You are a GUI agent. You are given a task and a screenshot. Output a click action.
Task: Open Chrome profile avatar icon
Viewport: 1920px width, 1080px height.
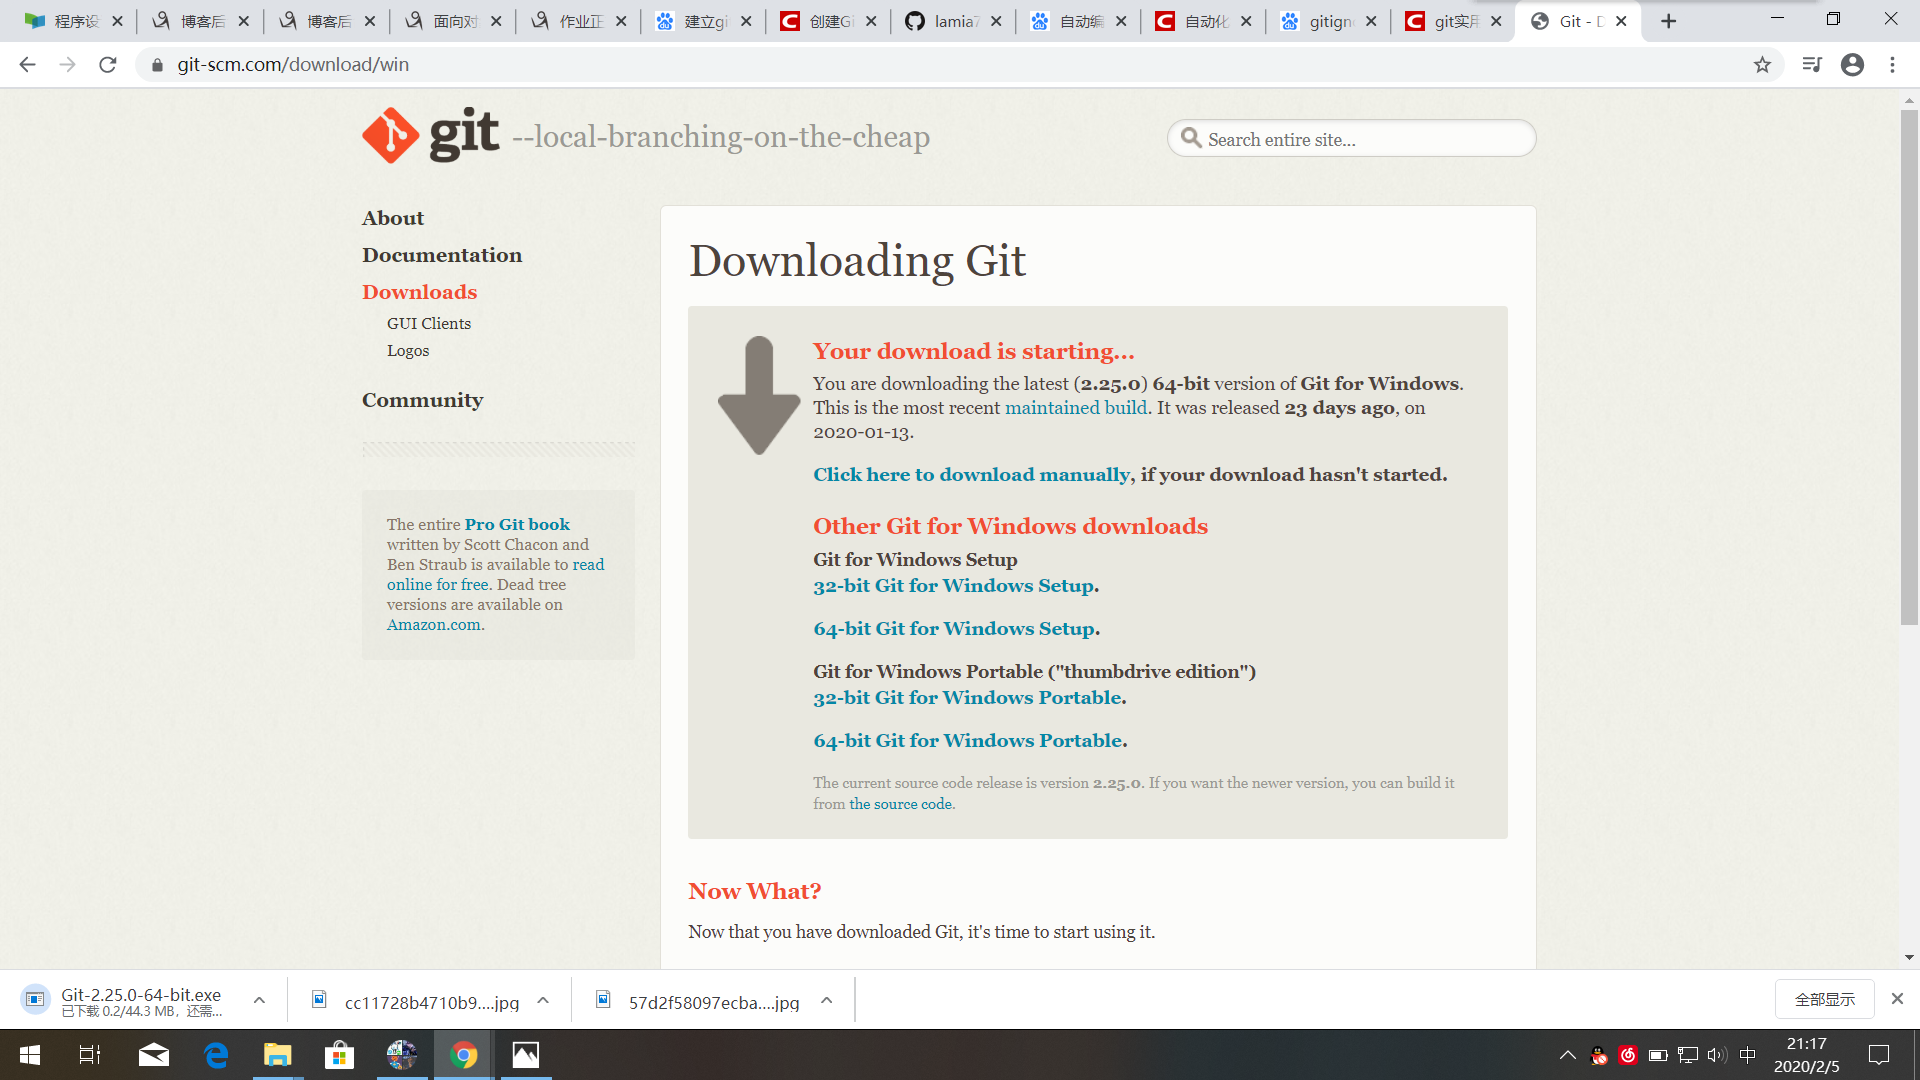click(x=1852, y=65)
